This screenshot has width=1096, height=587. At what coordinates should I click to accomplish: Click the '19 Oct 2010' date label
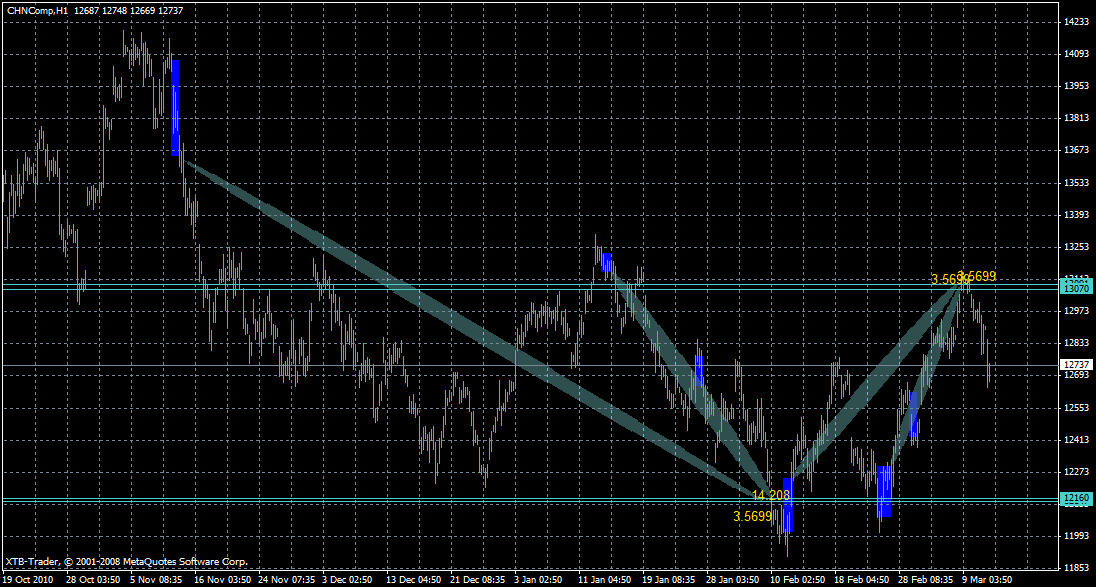[27, 580]
